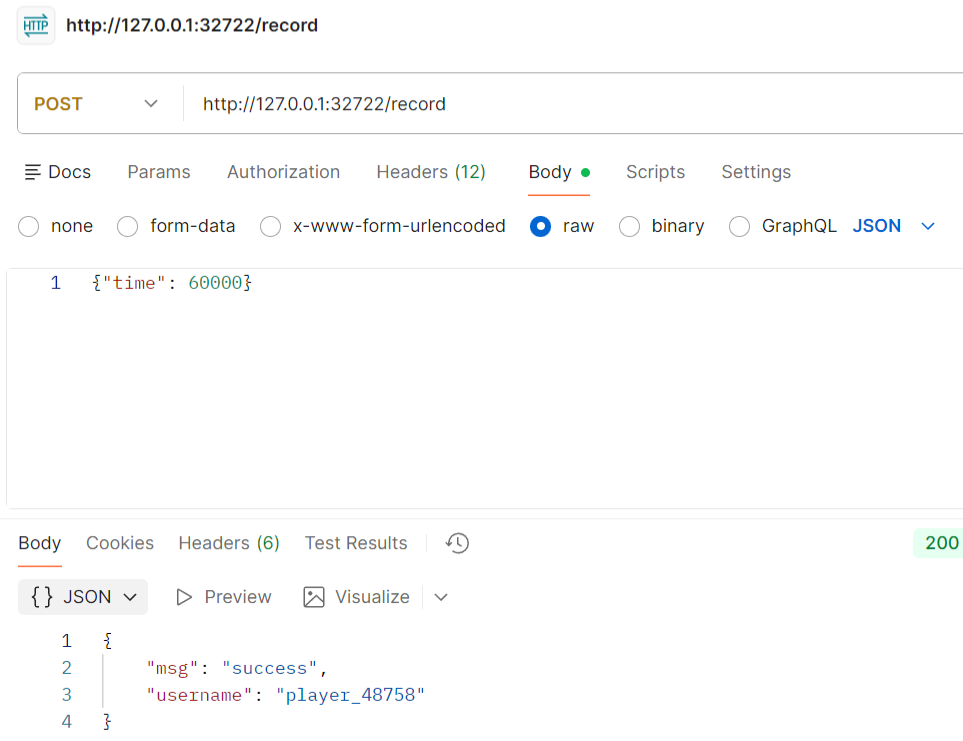Select the binary body radio button
963x741 pixels.
click(x=629, y=226)
